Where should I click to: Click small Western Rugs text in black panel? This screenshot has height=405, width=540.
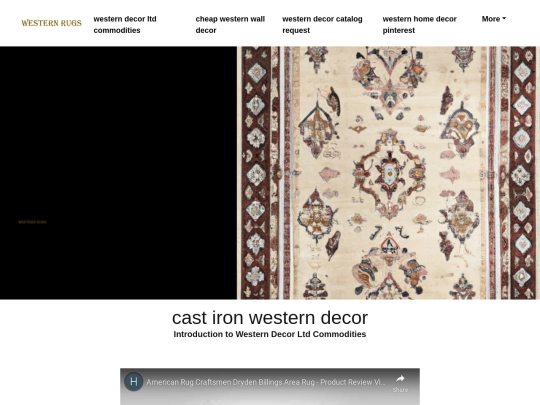[x=32, y=222]
